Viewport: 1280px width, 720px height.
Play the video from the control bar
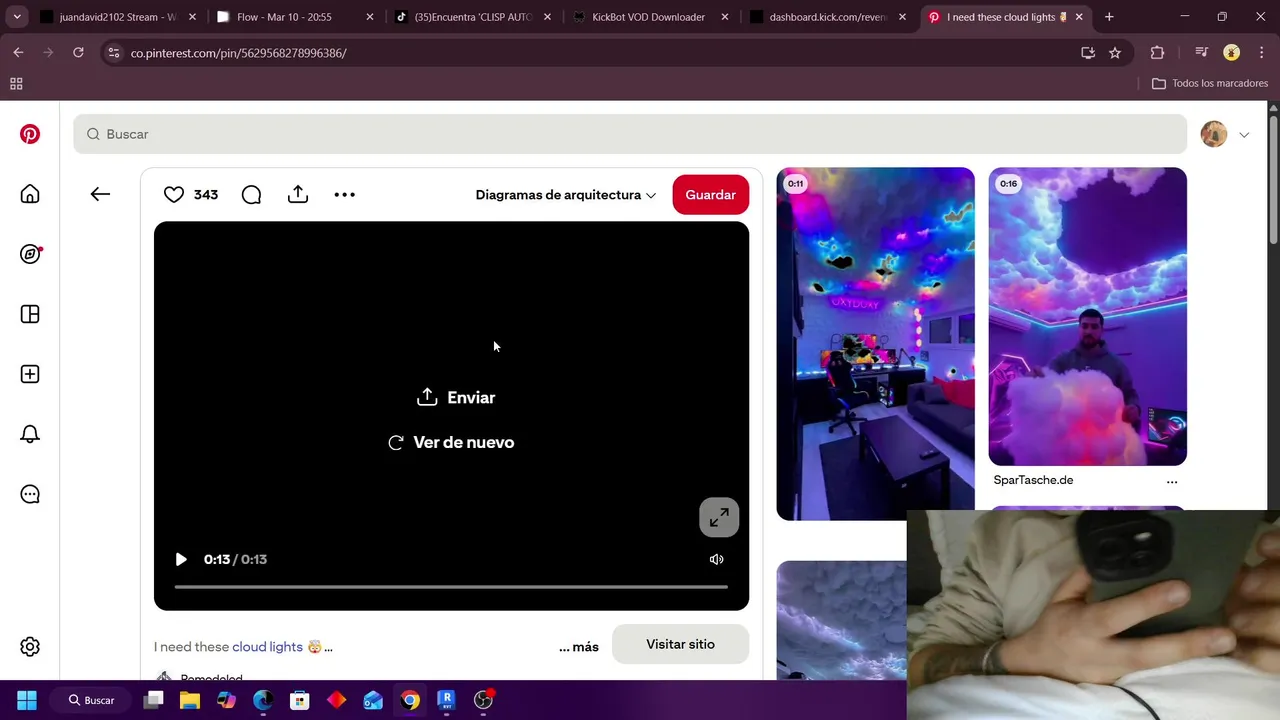point(181,559)
